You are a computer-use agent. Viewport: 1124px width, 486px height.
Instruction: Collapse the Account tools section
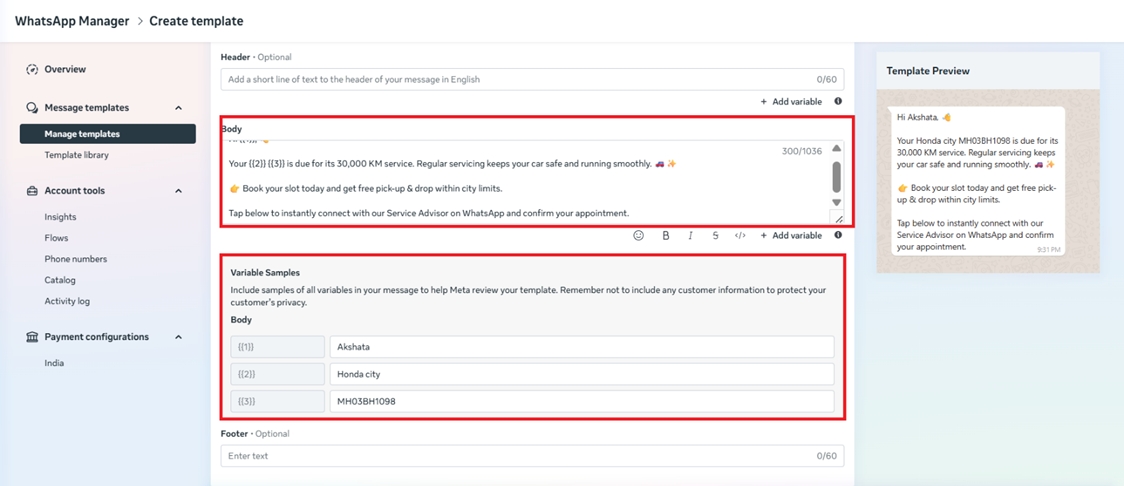click(178, 191)
